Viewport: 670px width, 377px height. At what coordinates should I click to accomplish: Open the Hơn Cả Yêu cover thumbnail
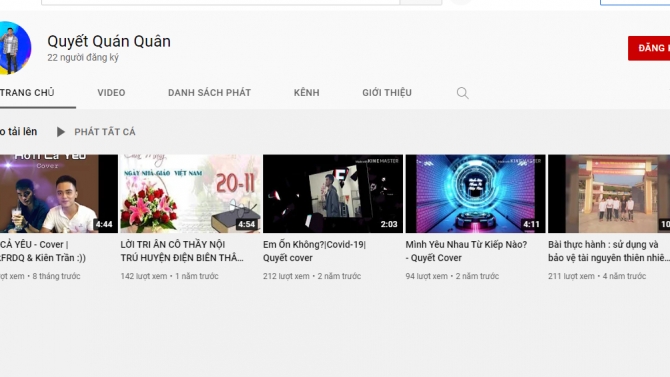[x=59, y=194]
